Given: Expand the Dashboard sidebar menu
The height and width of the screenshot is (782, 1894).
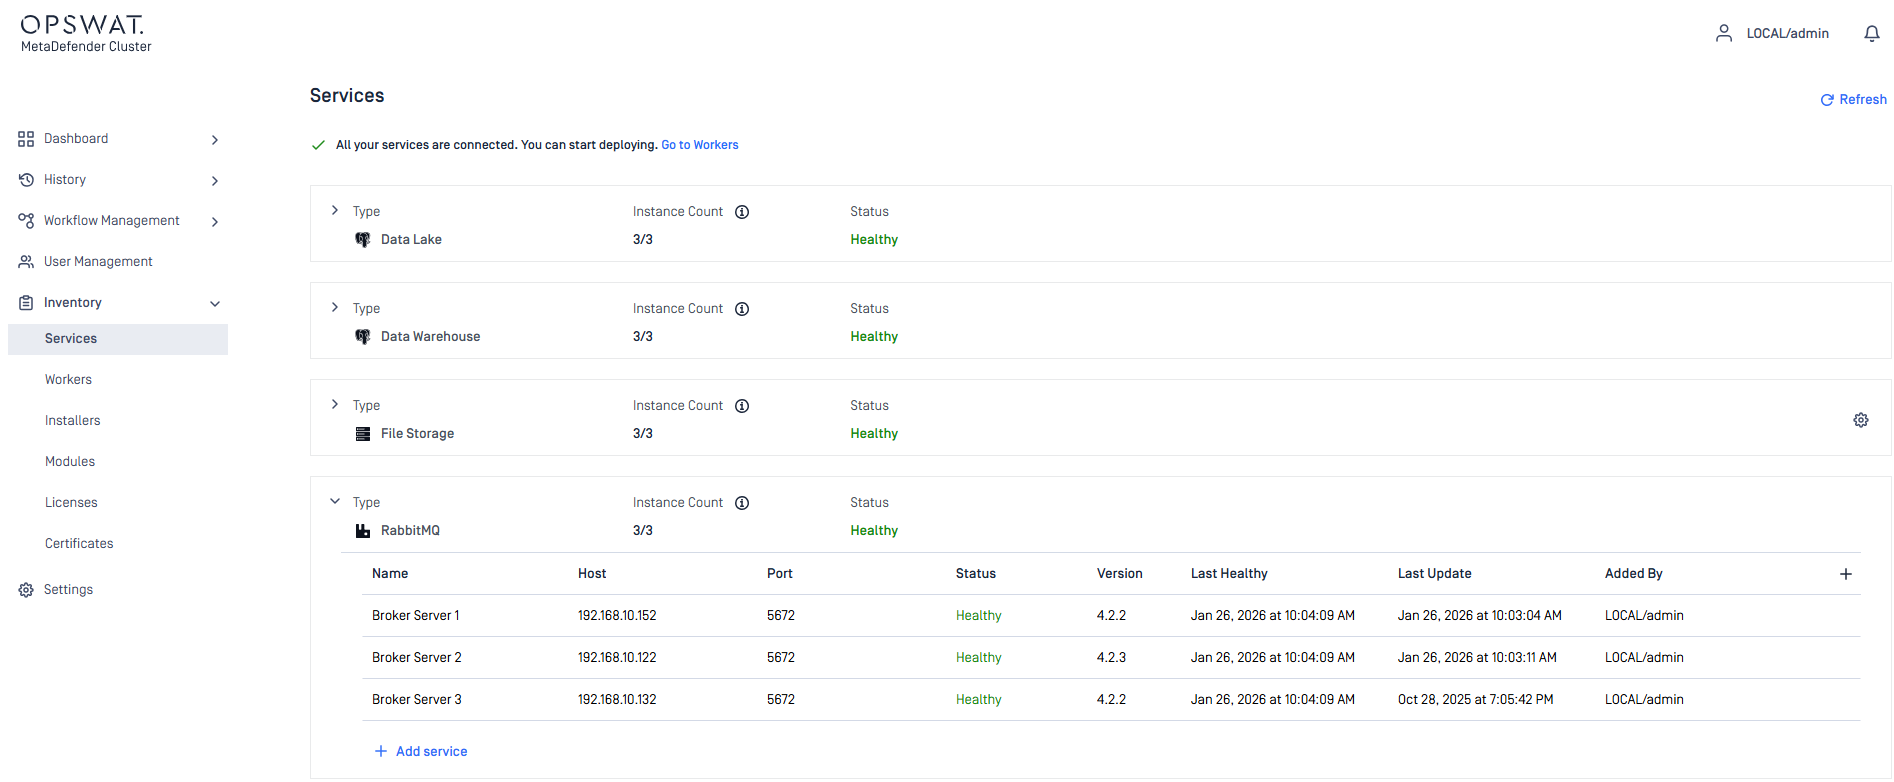Looking at the screenshot, I should 214,140.
